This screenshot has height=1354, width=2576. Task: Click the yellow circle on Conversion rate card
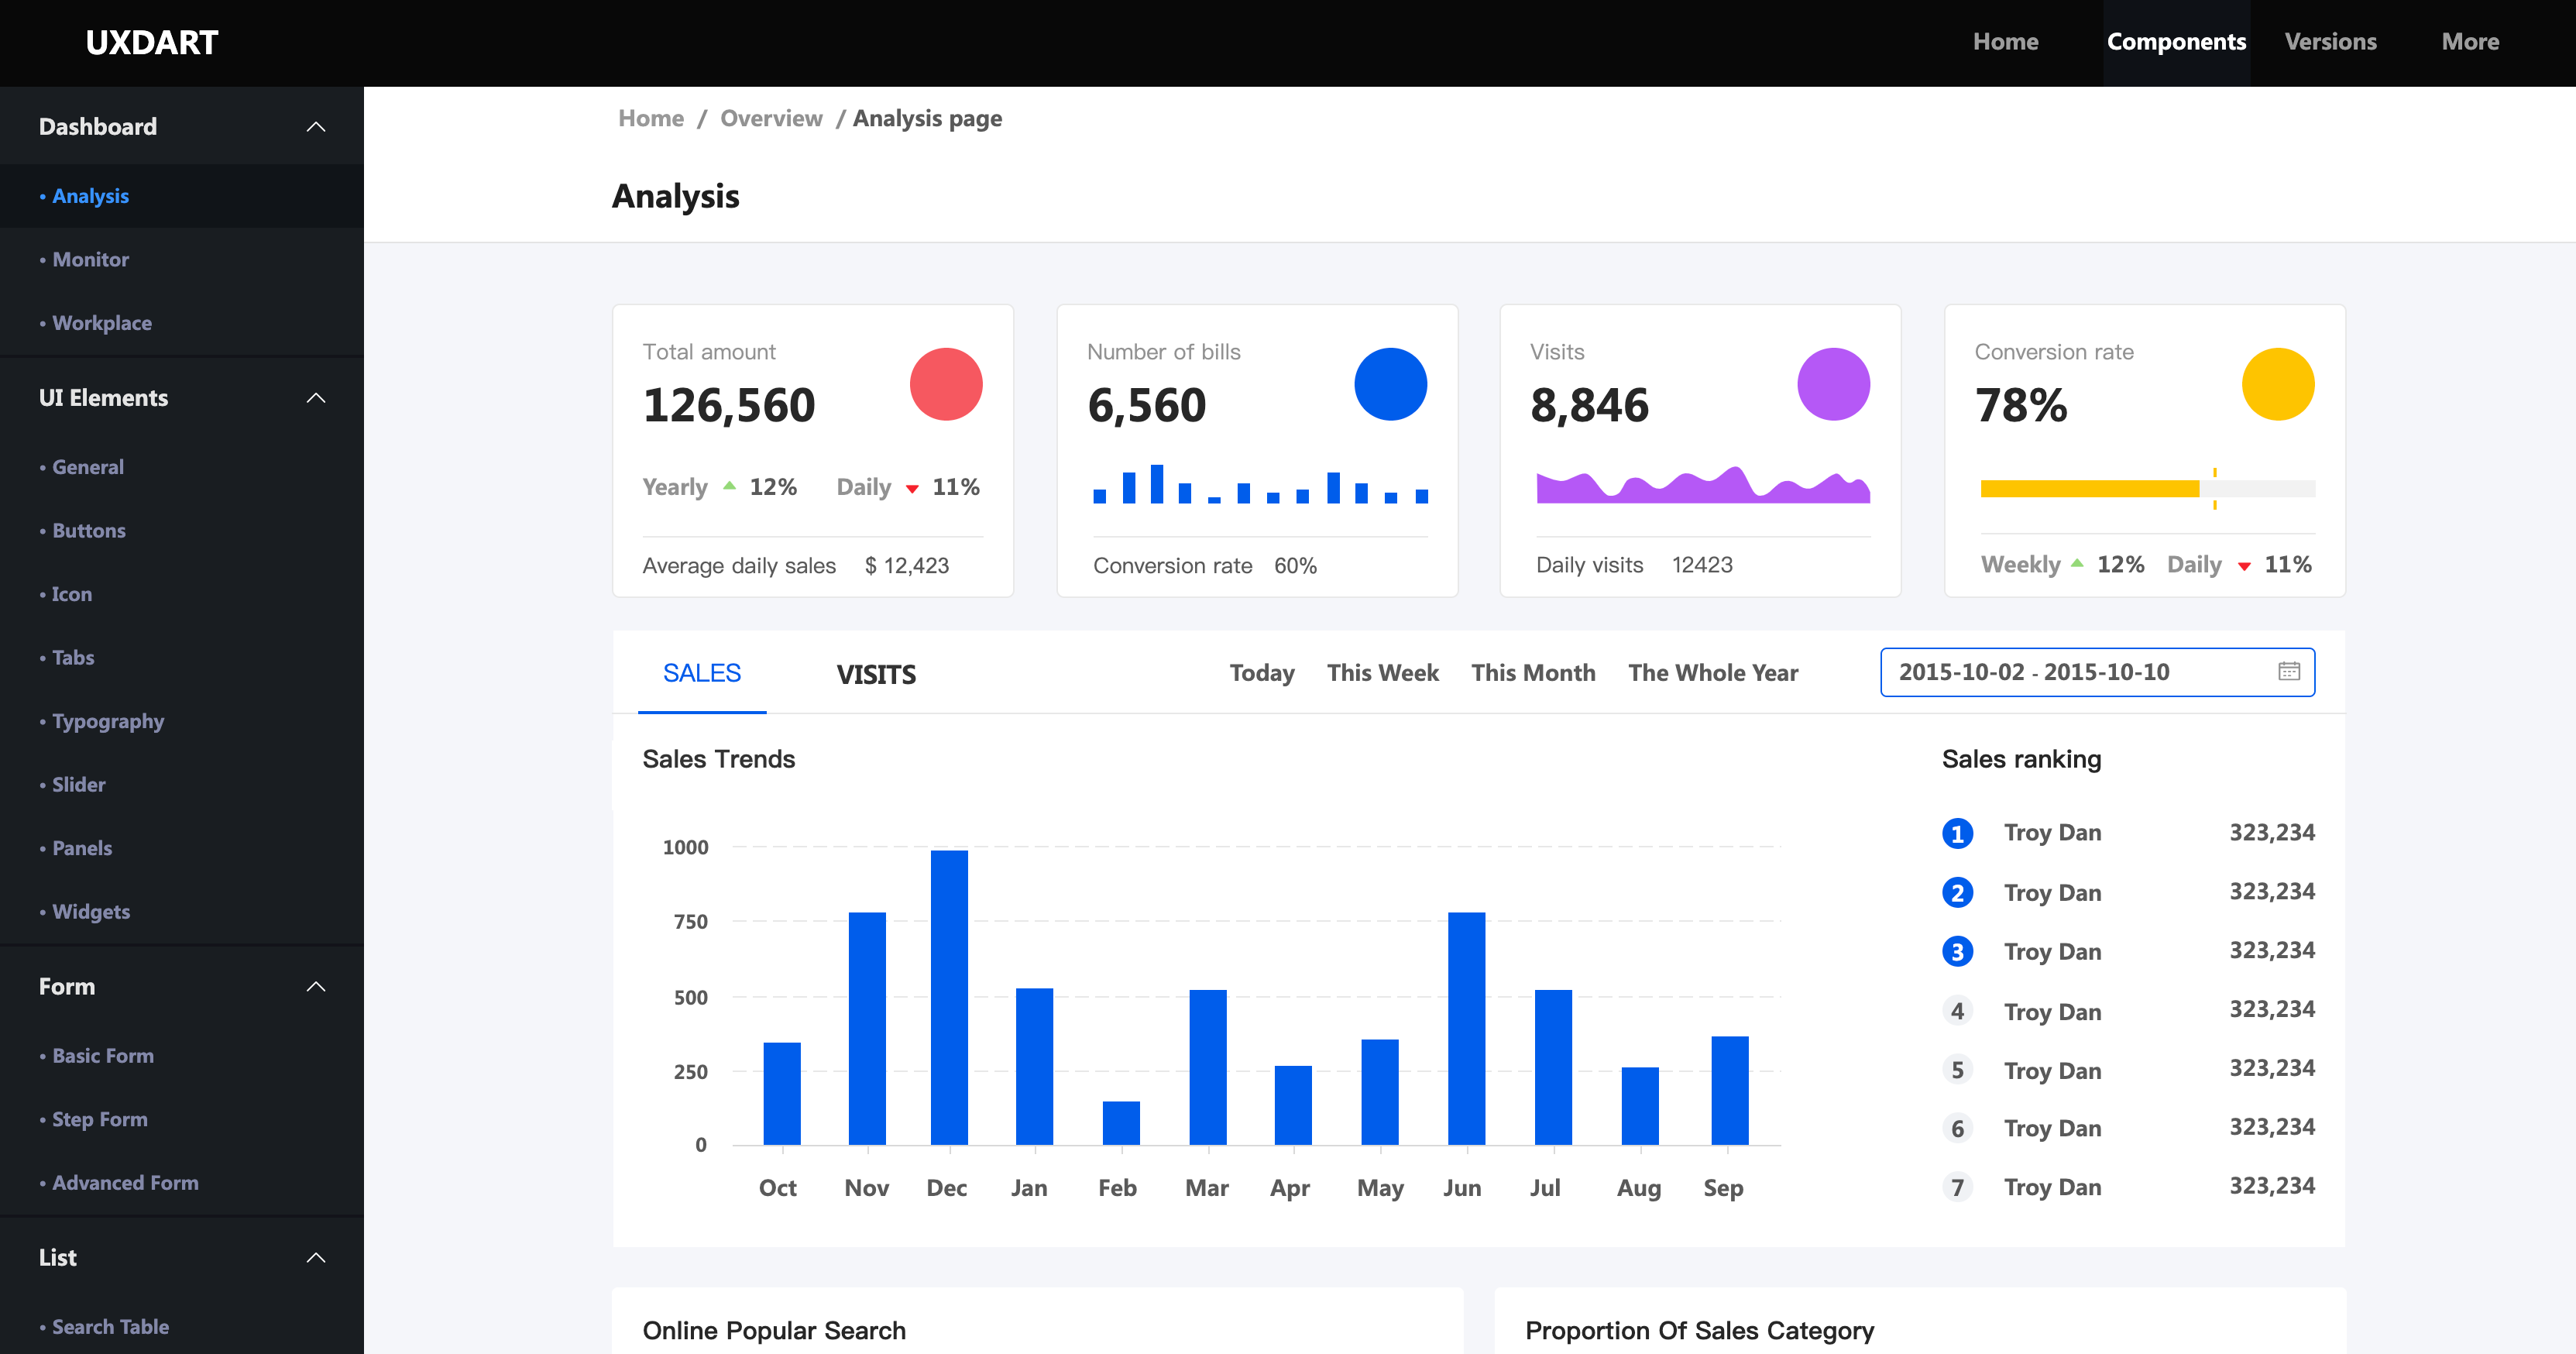2277,384
